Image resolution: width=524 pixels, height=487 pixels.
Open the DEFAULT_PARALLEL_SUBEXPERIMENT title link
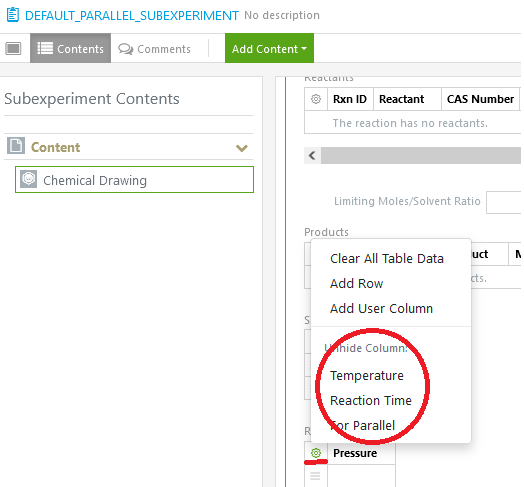tap(132, 16)
